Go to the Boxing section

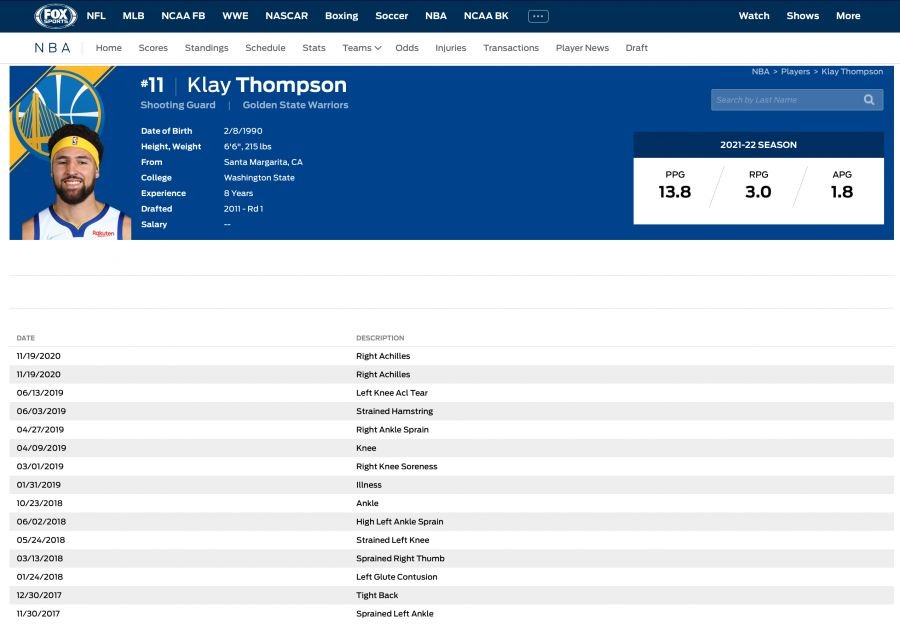pos(342,16)
